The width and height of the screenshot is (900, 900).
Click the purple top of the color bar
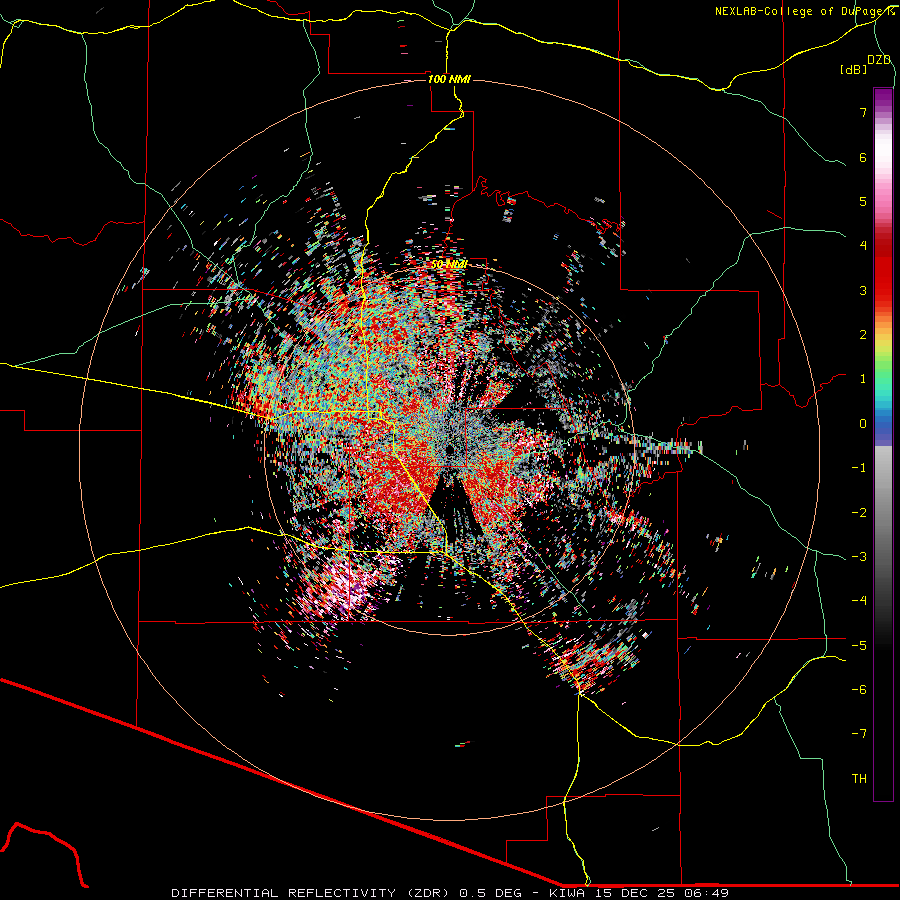click(883, 98)
